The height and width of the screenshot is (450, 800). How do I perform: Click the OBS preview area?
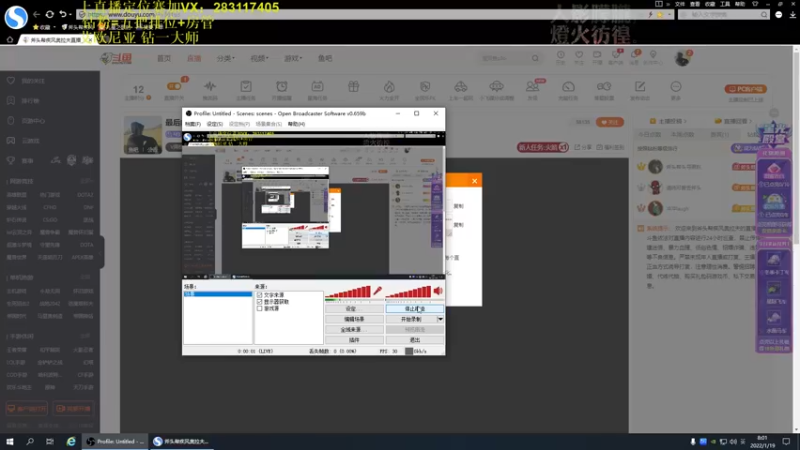[314, 205]
